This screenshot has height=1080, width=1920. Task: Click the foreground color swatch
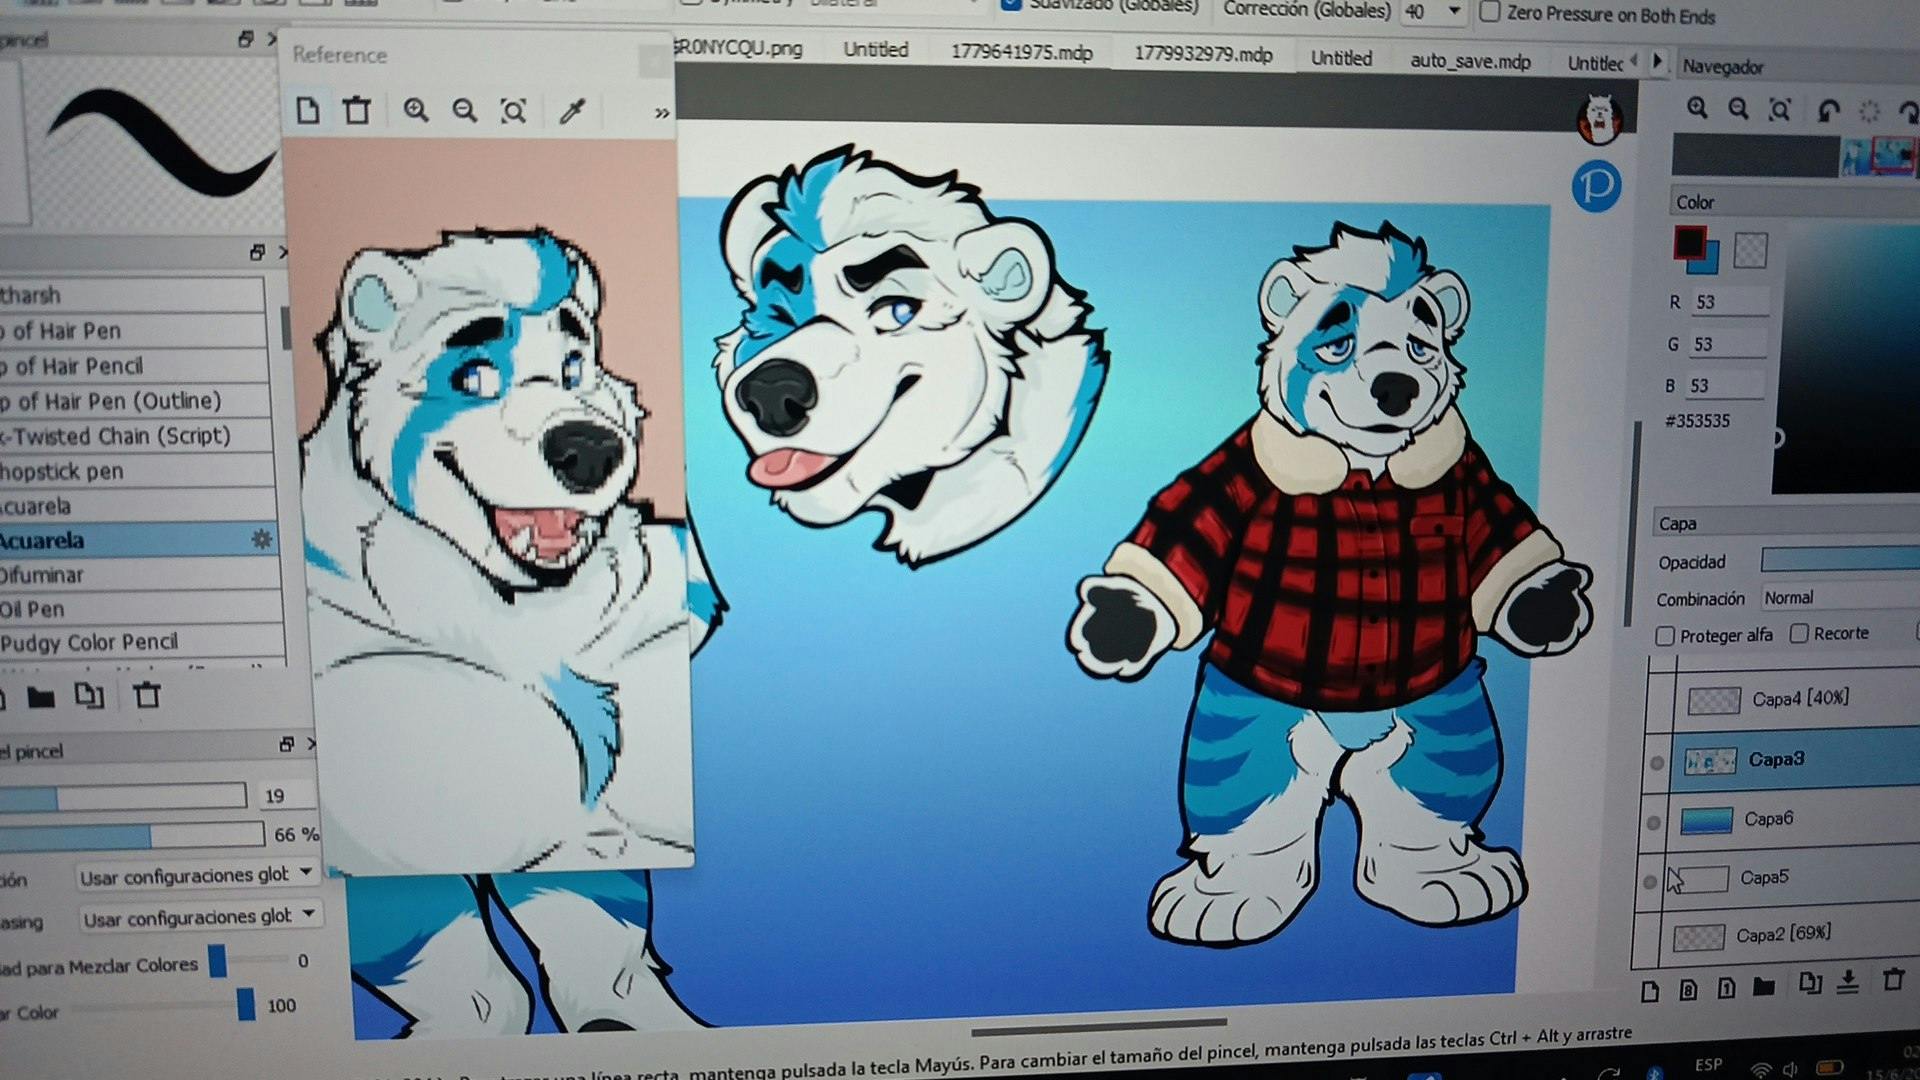[x=1690, y=242]
